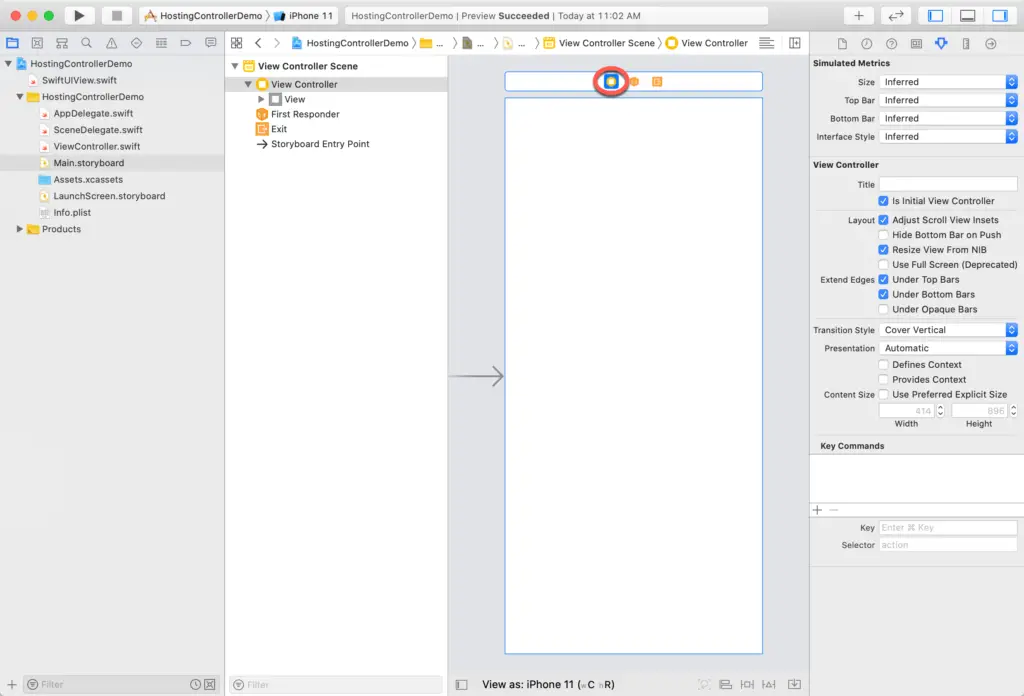The height and width of the screenshot is (696, 1024).
Task: Open the Transition Style dropdown
Action: (948, 330)
